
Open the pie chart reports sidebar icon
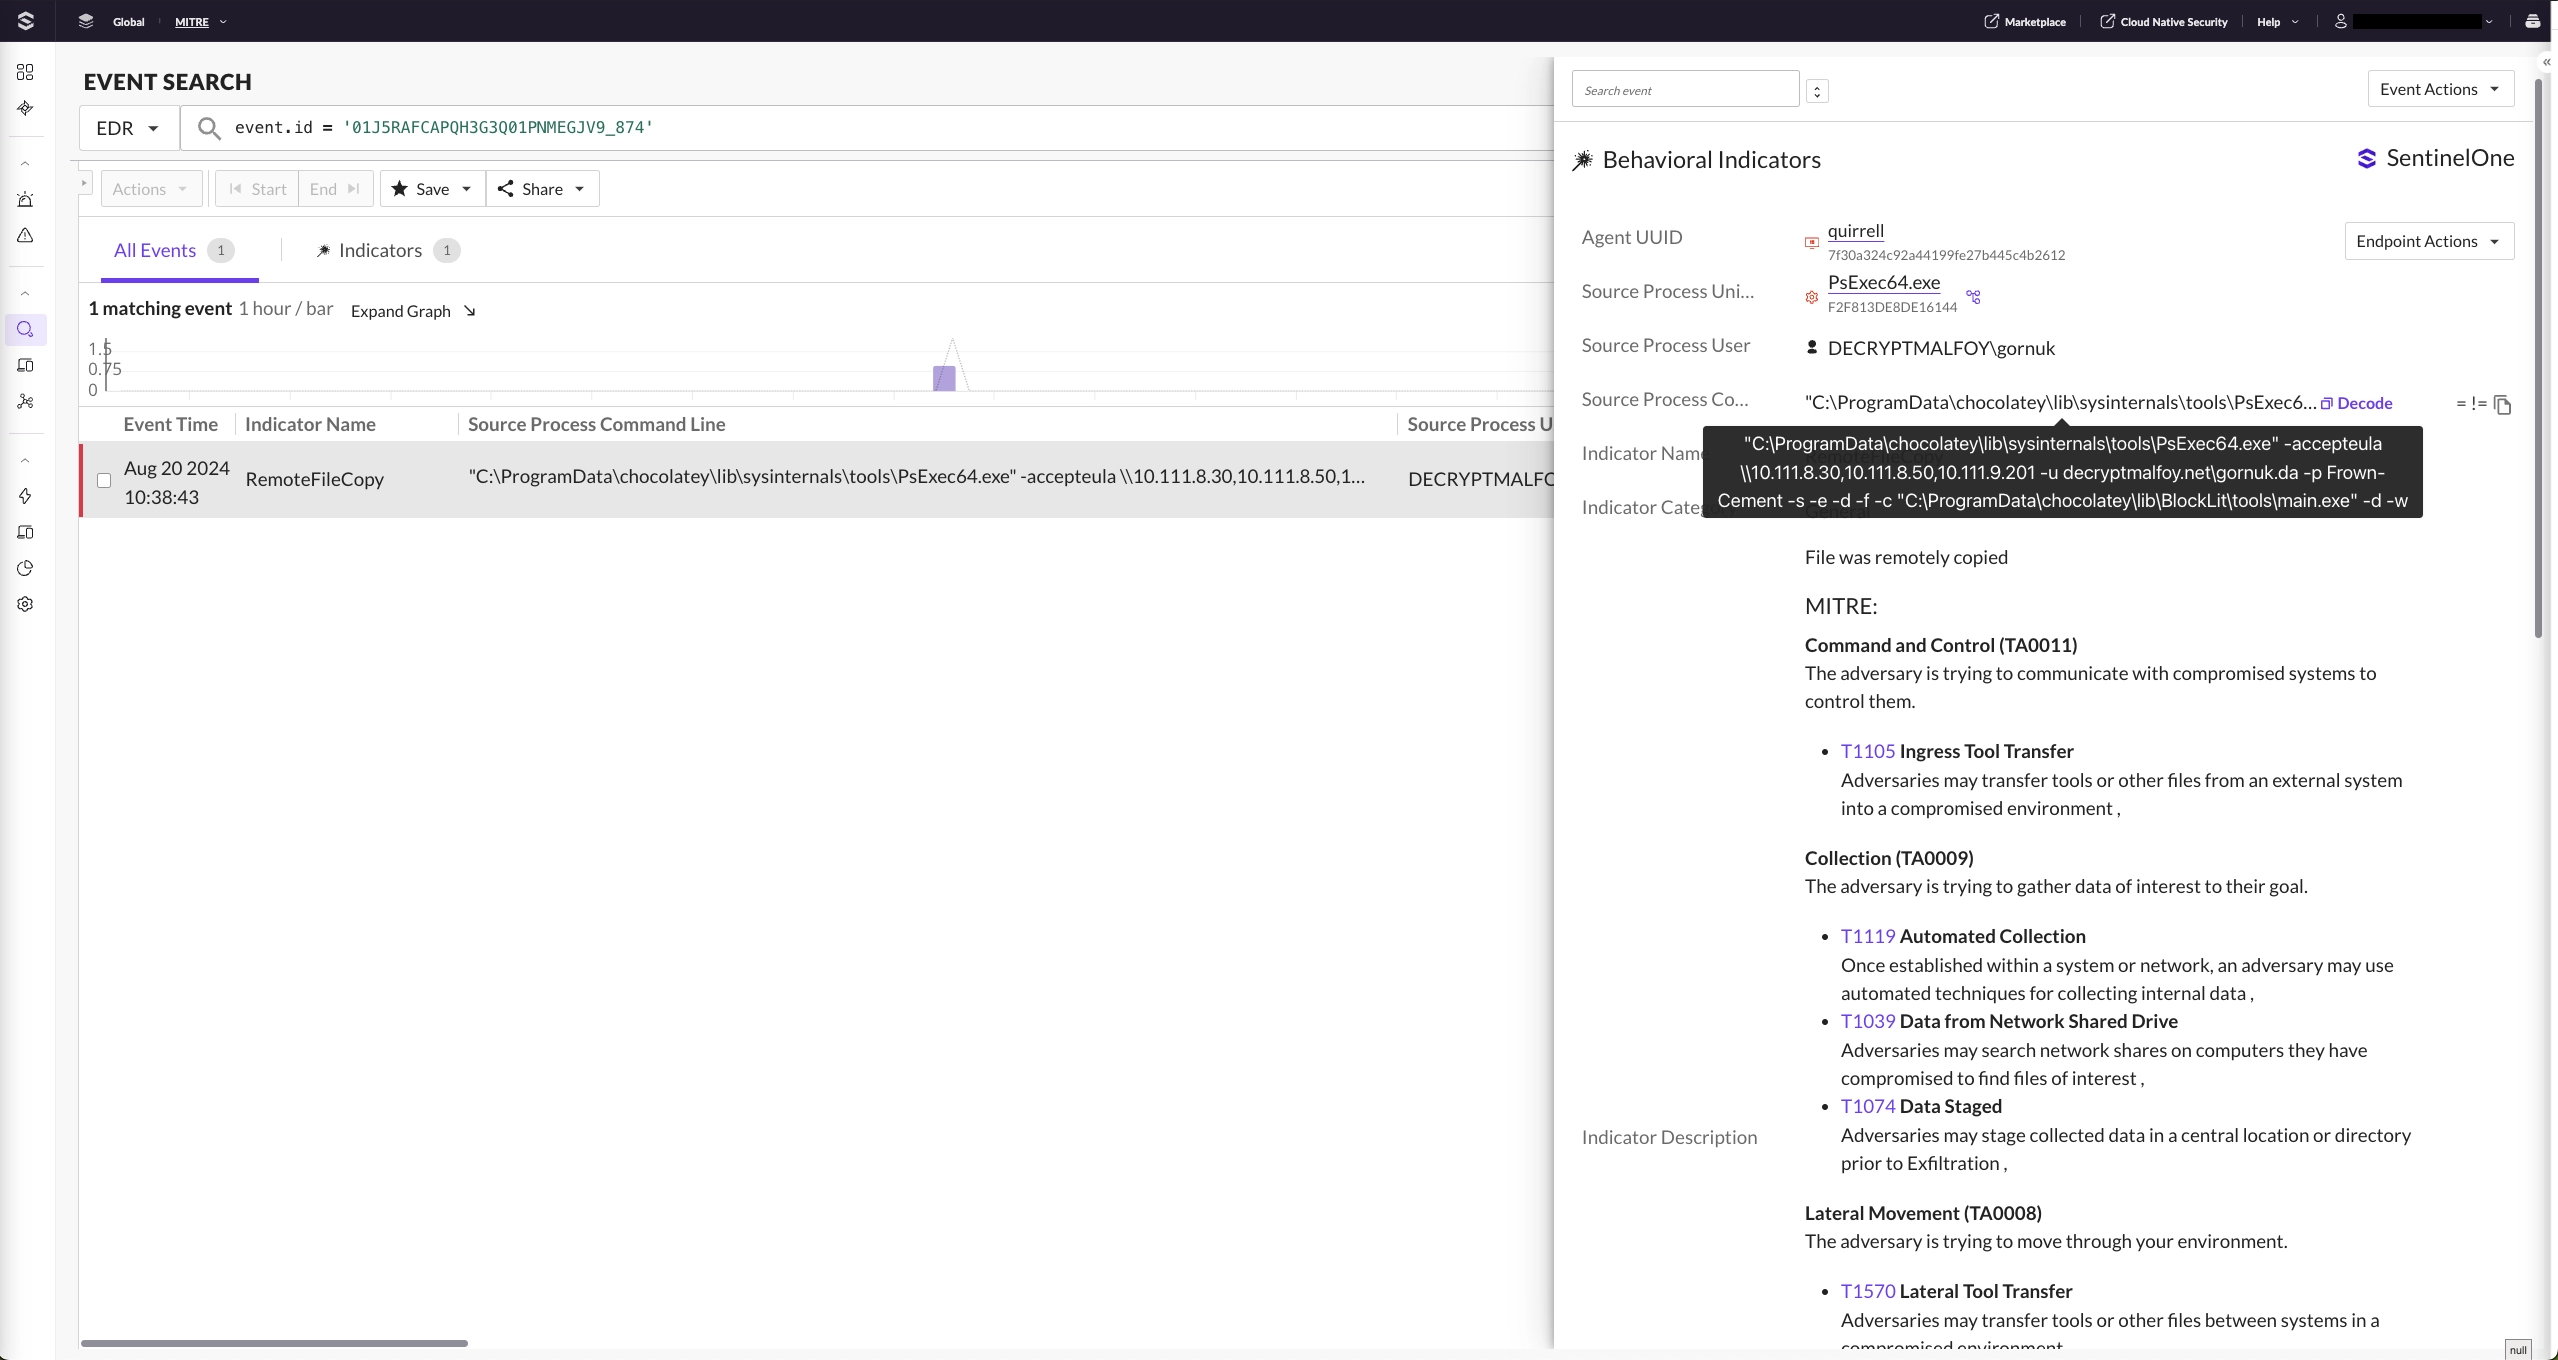(25, 568)
